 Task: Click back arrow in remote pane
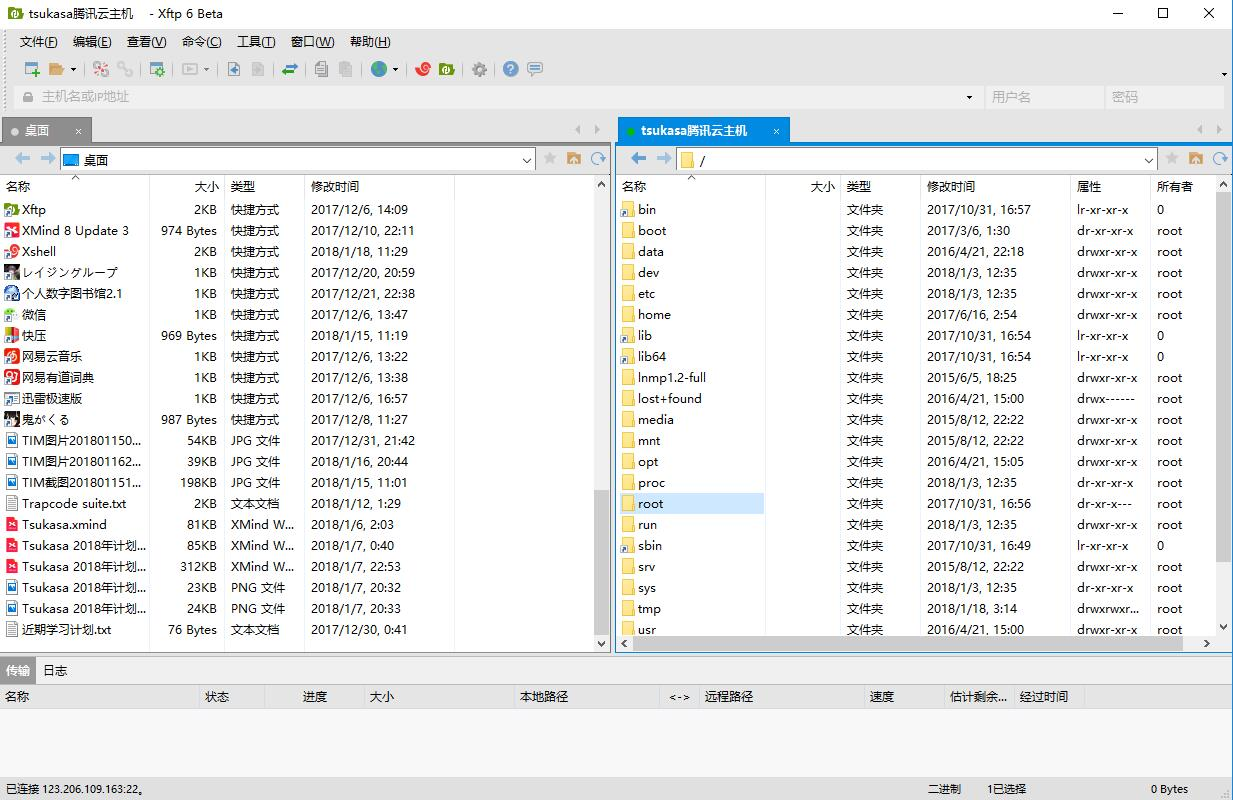639,159
